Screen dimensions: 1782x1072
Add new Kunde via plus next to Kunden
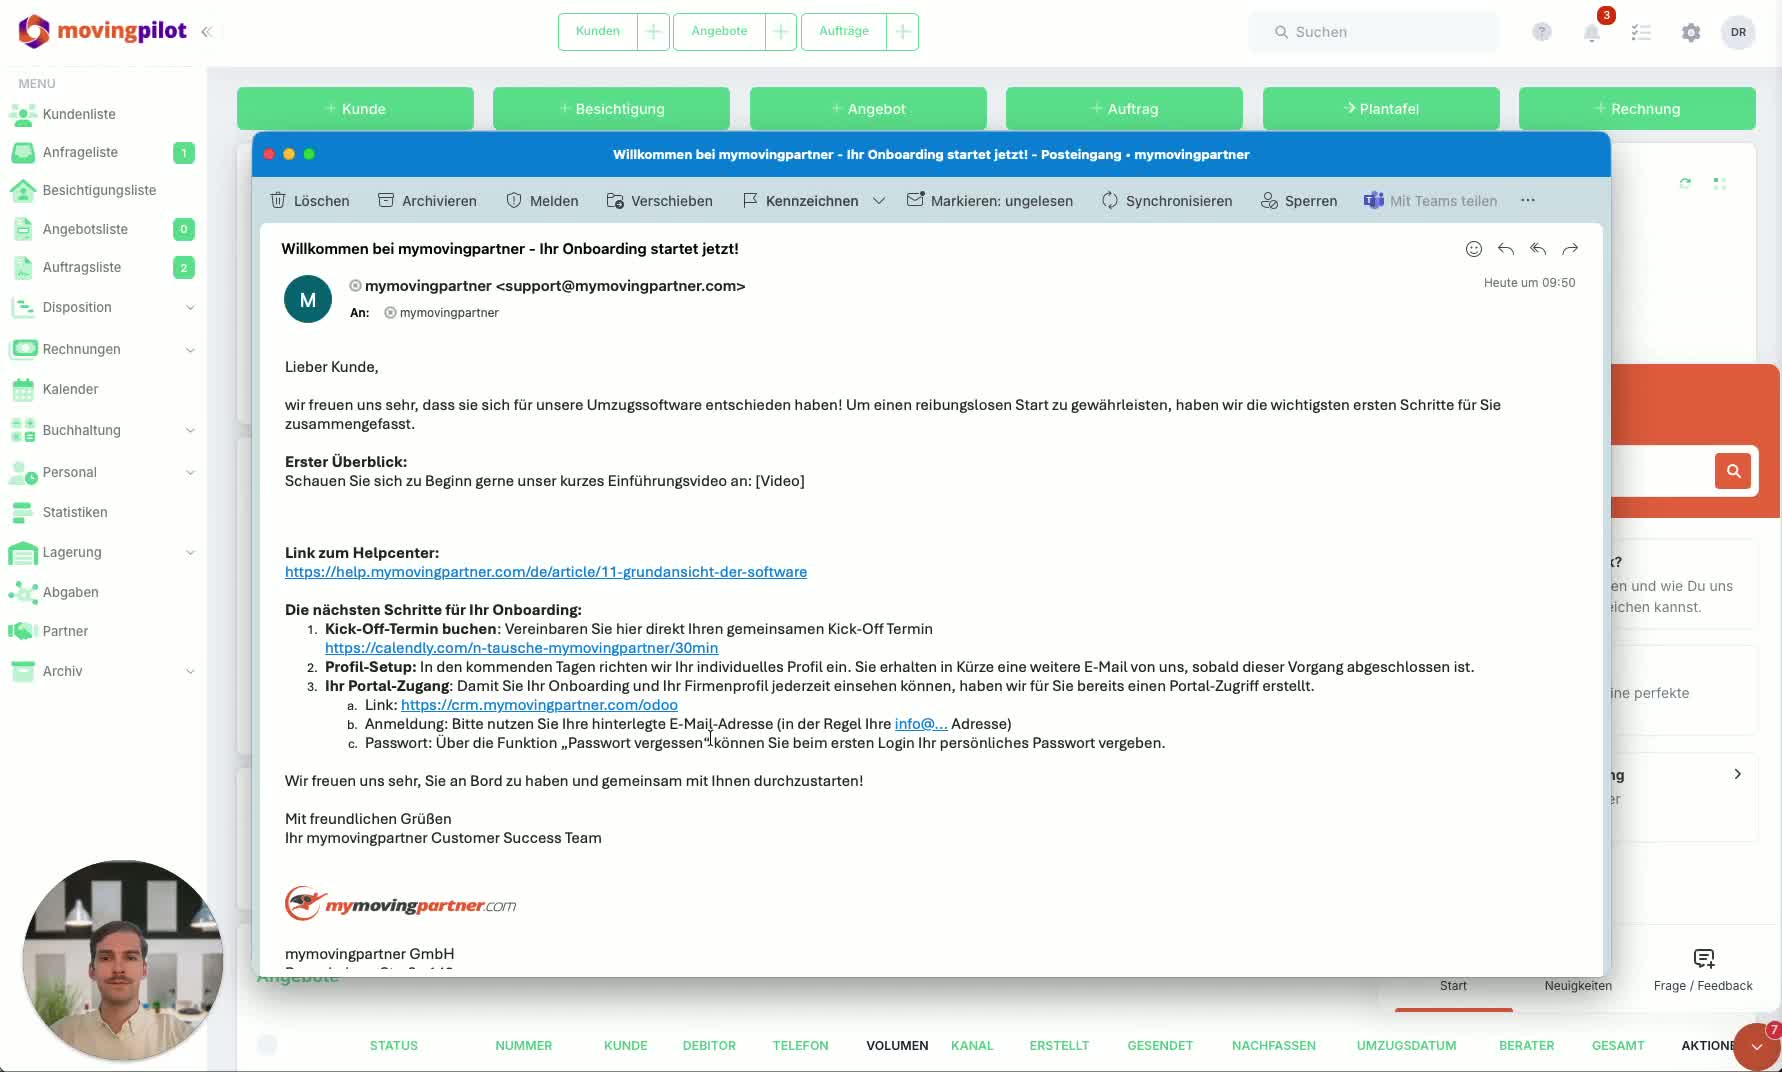pyautogui.click(x=653, y=32)
